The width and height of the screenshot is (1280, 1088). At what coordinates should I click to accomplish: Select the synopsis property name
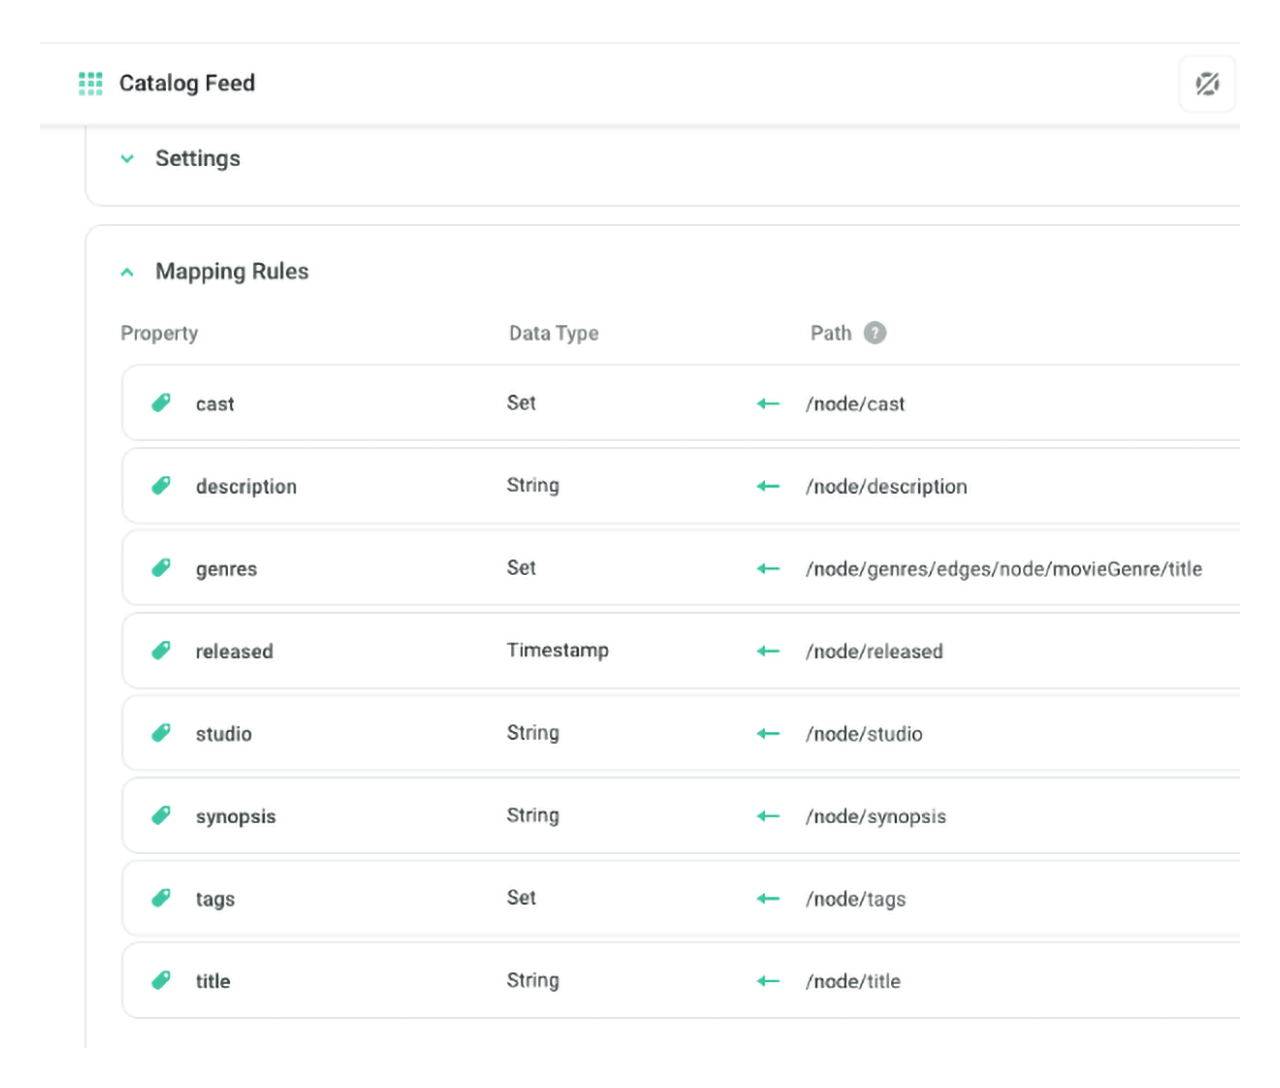coord(236,817)
